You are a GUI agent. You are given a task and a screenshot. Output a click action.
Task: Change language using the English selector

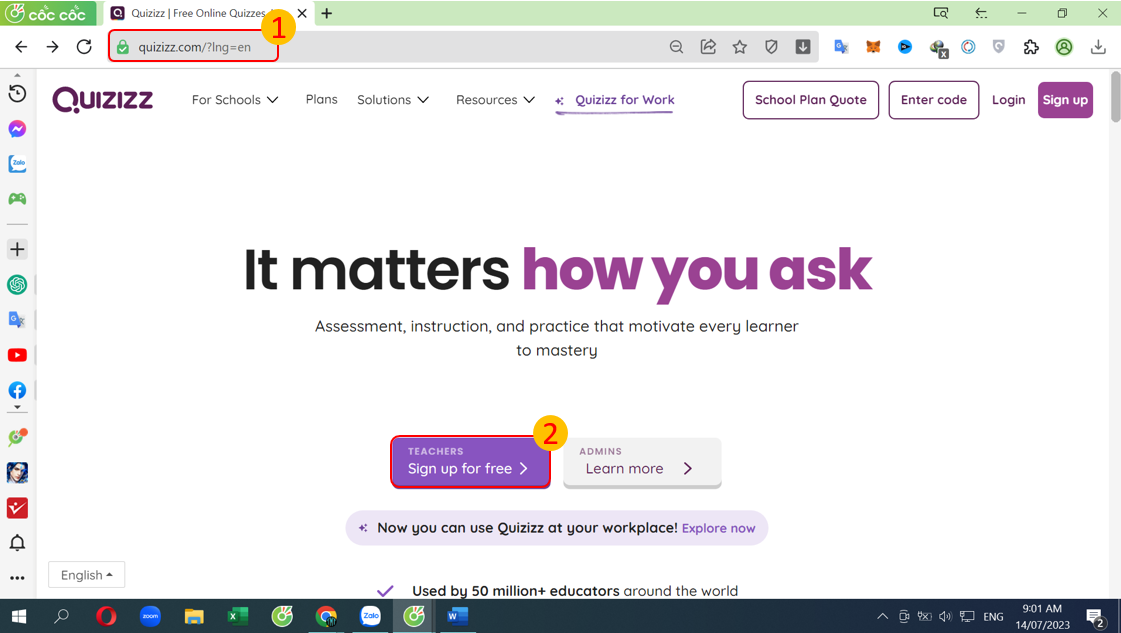click(87, 575)
